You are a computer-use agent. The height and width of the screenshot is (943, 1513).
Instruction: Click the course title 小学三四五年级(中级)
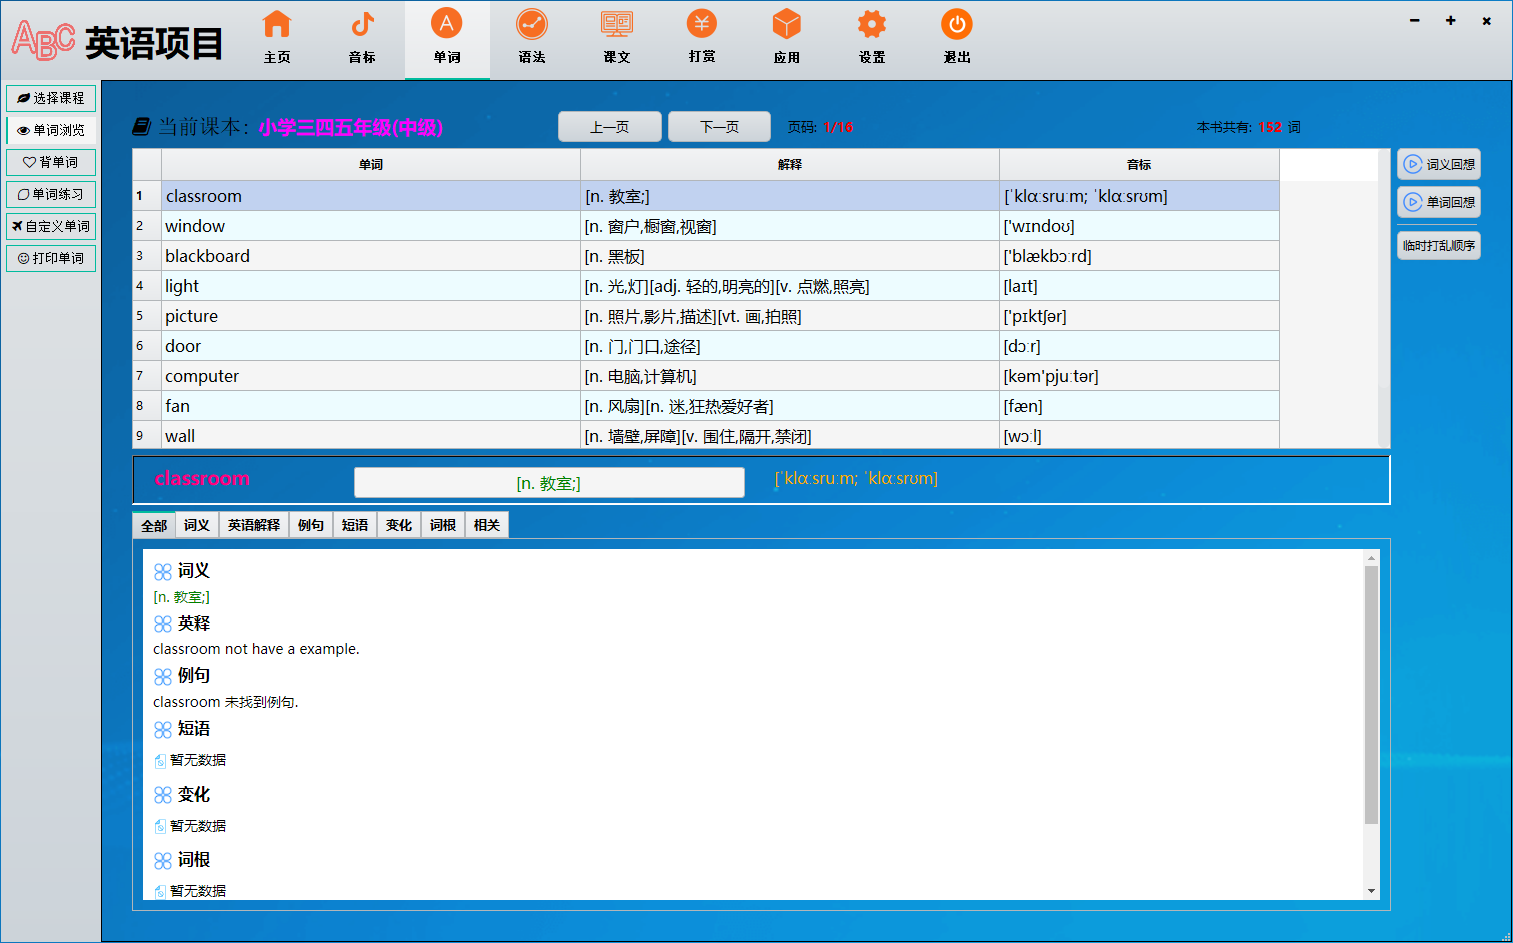pyautogui.click(x=351, y=128)
